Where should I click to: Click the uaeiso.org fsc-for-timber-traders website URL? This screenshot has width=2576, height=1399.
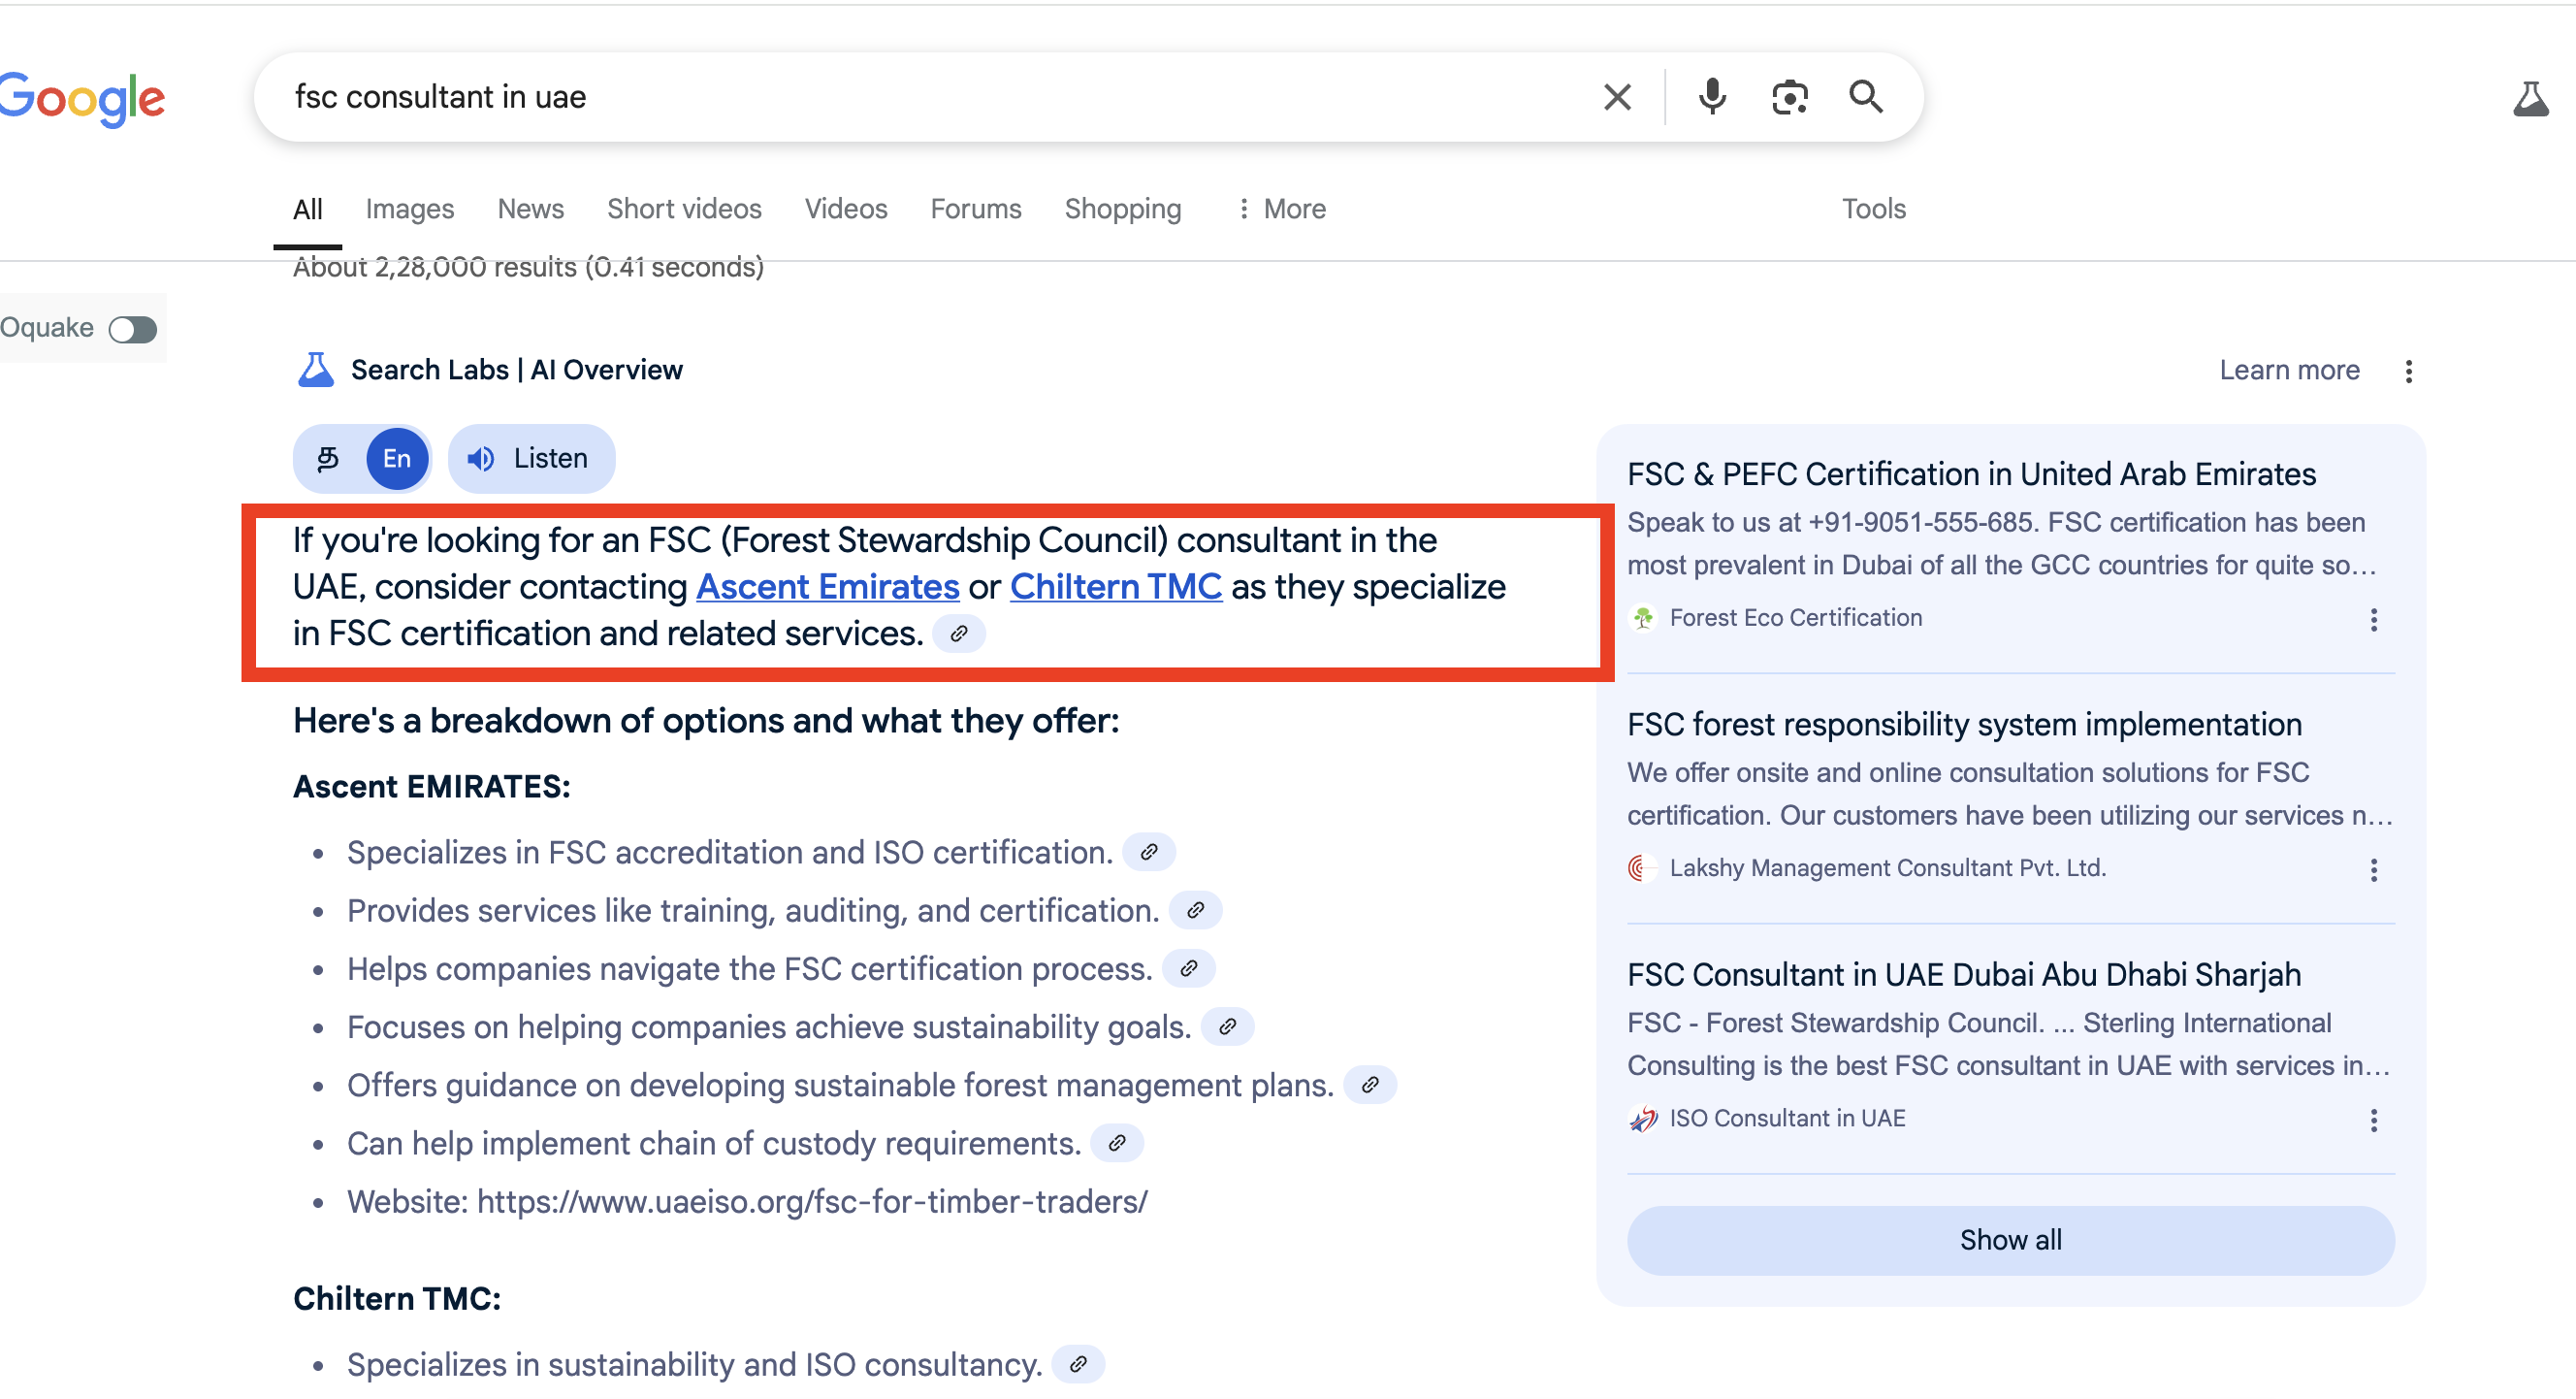click(x=813, y=1202)
